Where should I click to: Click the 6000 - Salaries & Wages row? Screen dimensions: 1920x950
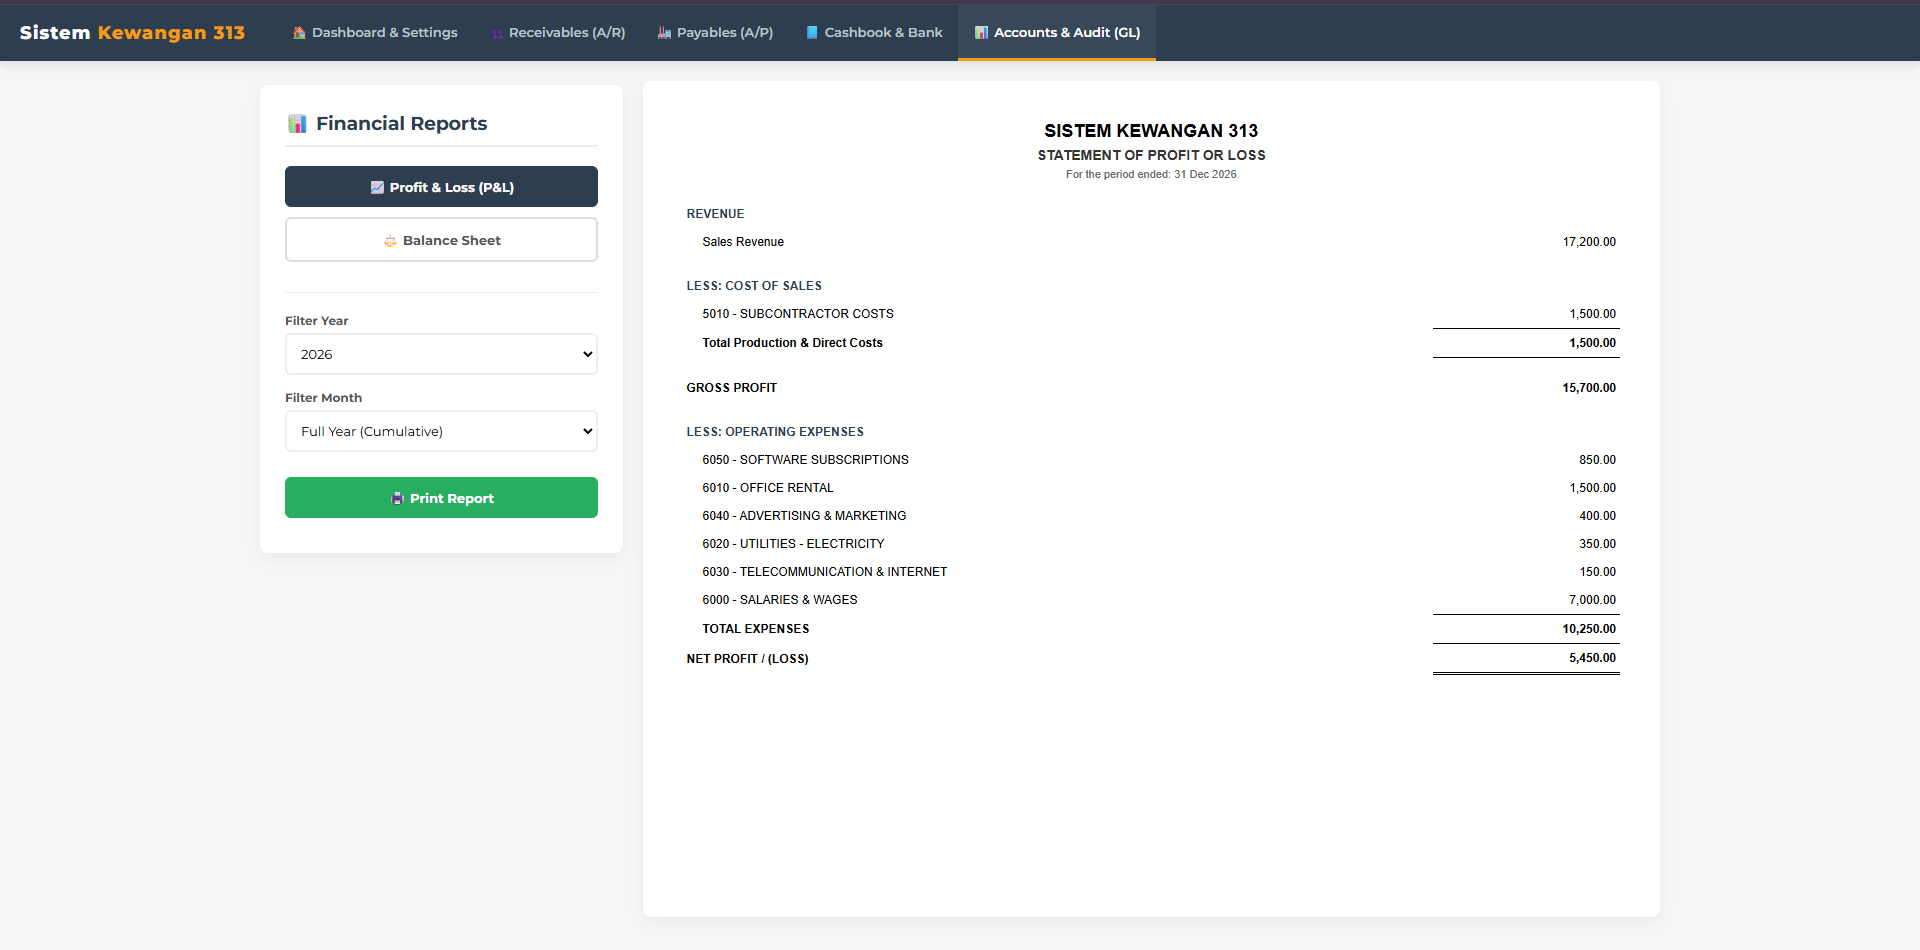pyautogui.click(x=780, y=600)
